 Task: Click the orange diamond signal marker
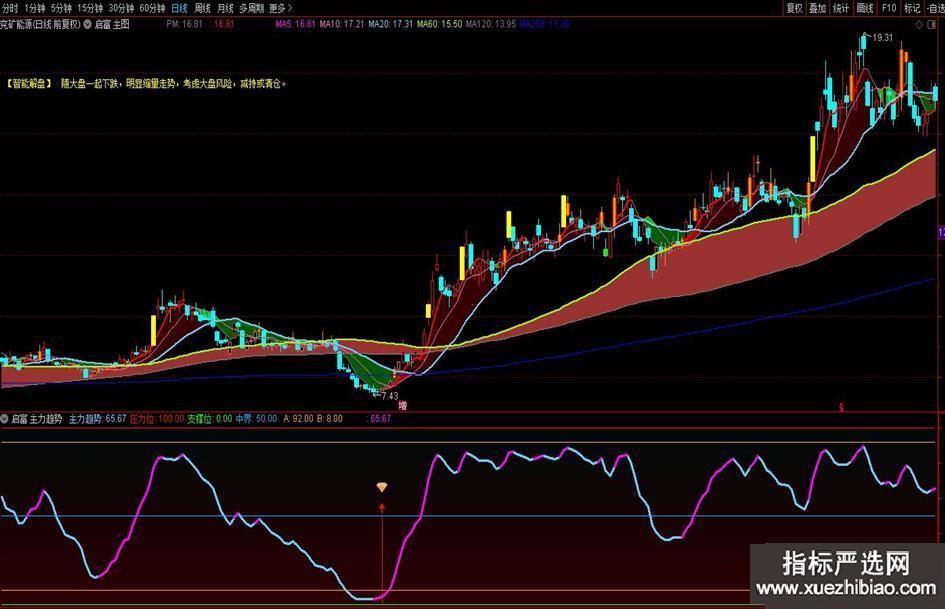(381, 487)
